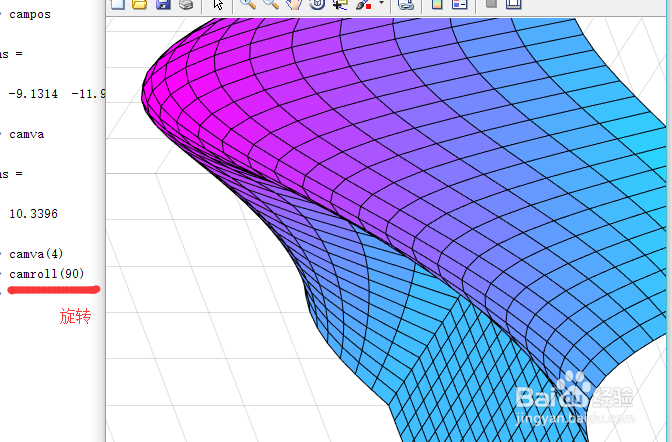Select the Data Cursor tool

pyautogui.click(x=340, y=4)
